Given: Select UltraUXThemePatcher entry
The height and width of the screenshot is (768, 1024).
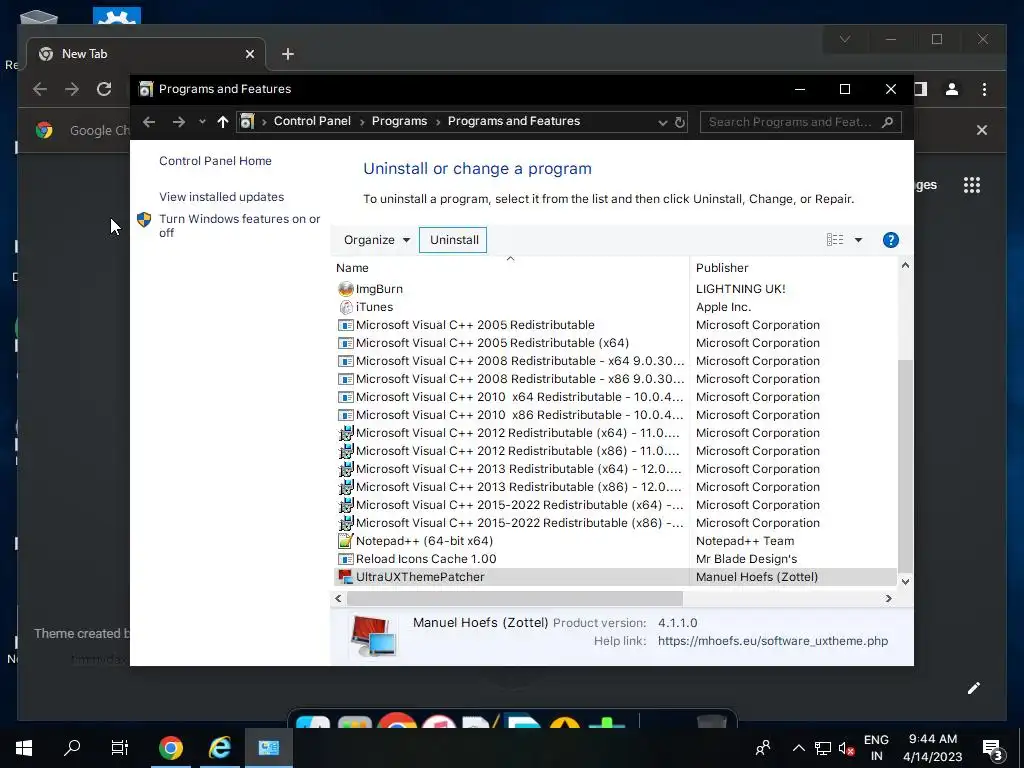Looking at the screenshot, I should coord(420,577).
